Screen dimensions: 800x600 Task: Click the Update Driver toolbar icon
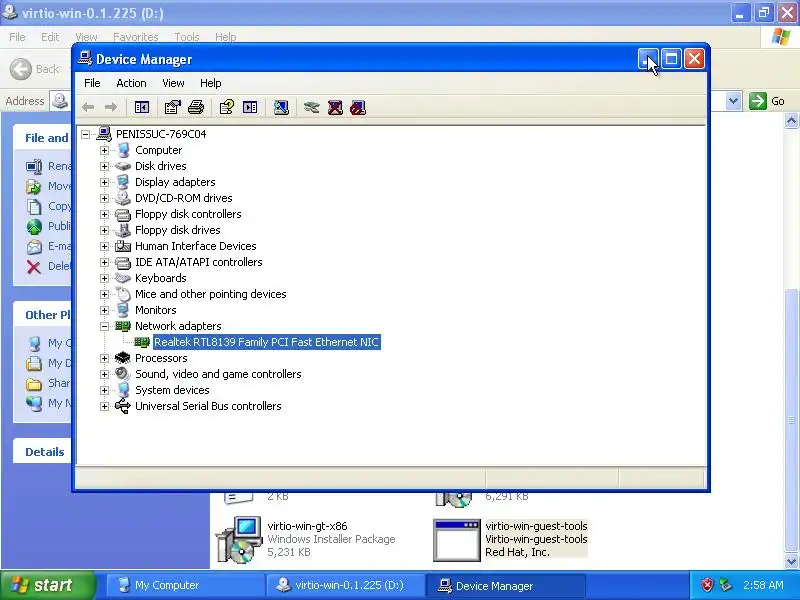[x=311, y=107]
